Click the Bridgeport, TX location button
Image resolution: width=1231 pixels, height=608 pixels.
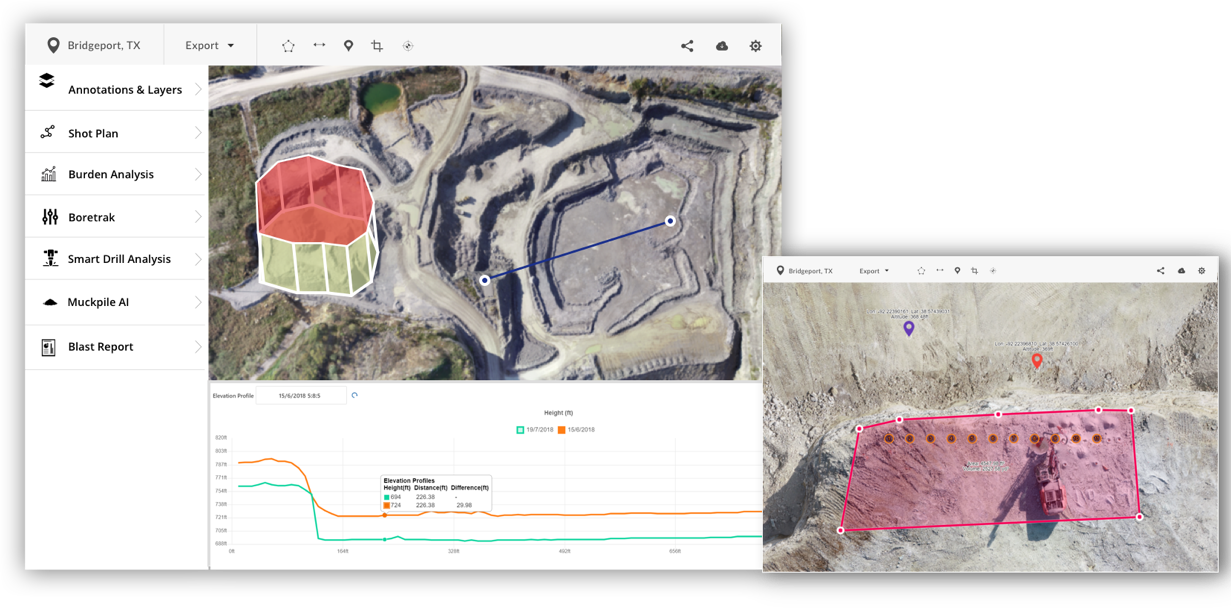pos(94,45)
